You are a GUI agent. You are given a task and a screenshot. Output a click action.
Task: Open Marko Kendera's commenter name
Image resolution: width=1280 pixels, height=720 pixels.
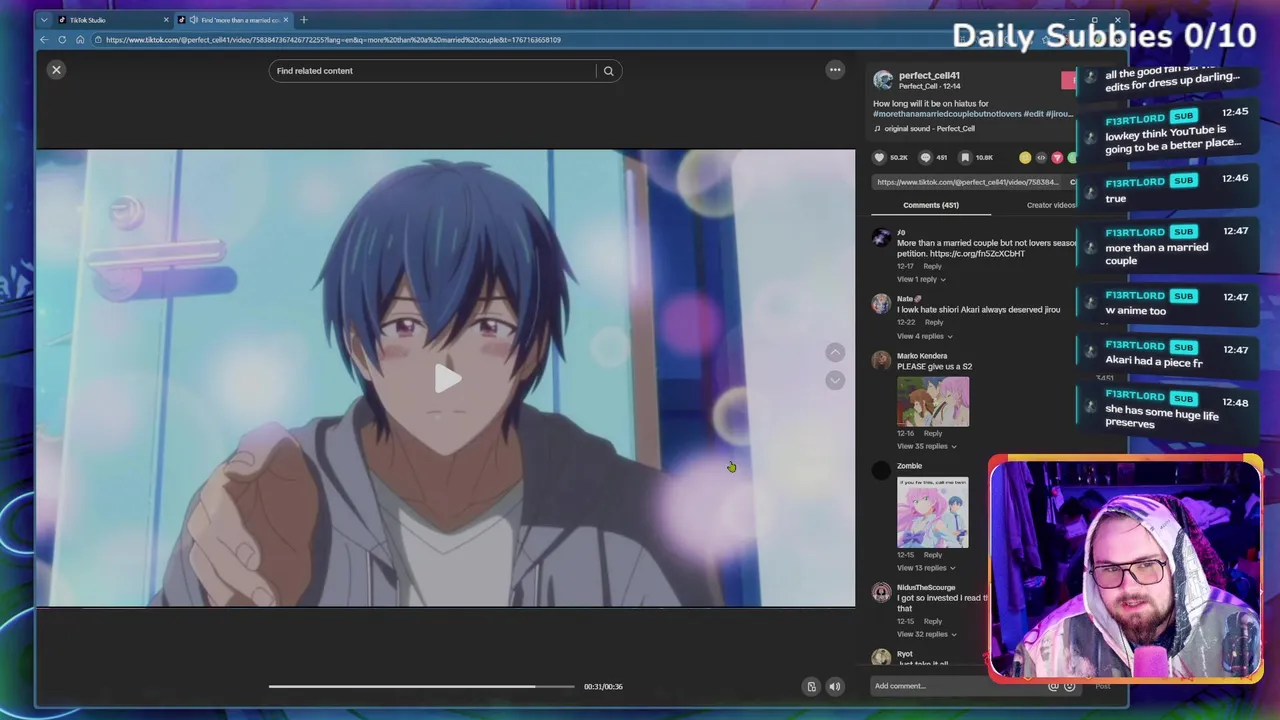click(922, 355)
